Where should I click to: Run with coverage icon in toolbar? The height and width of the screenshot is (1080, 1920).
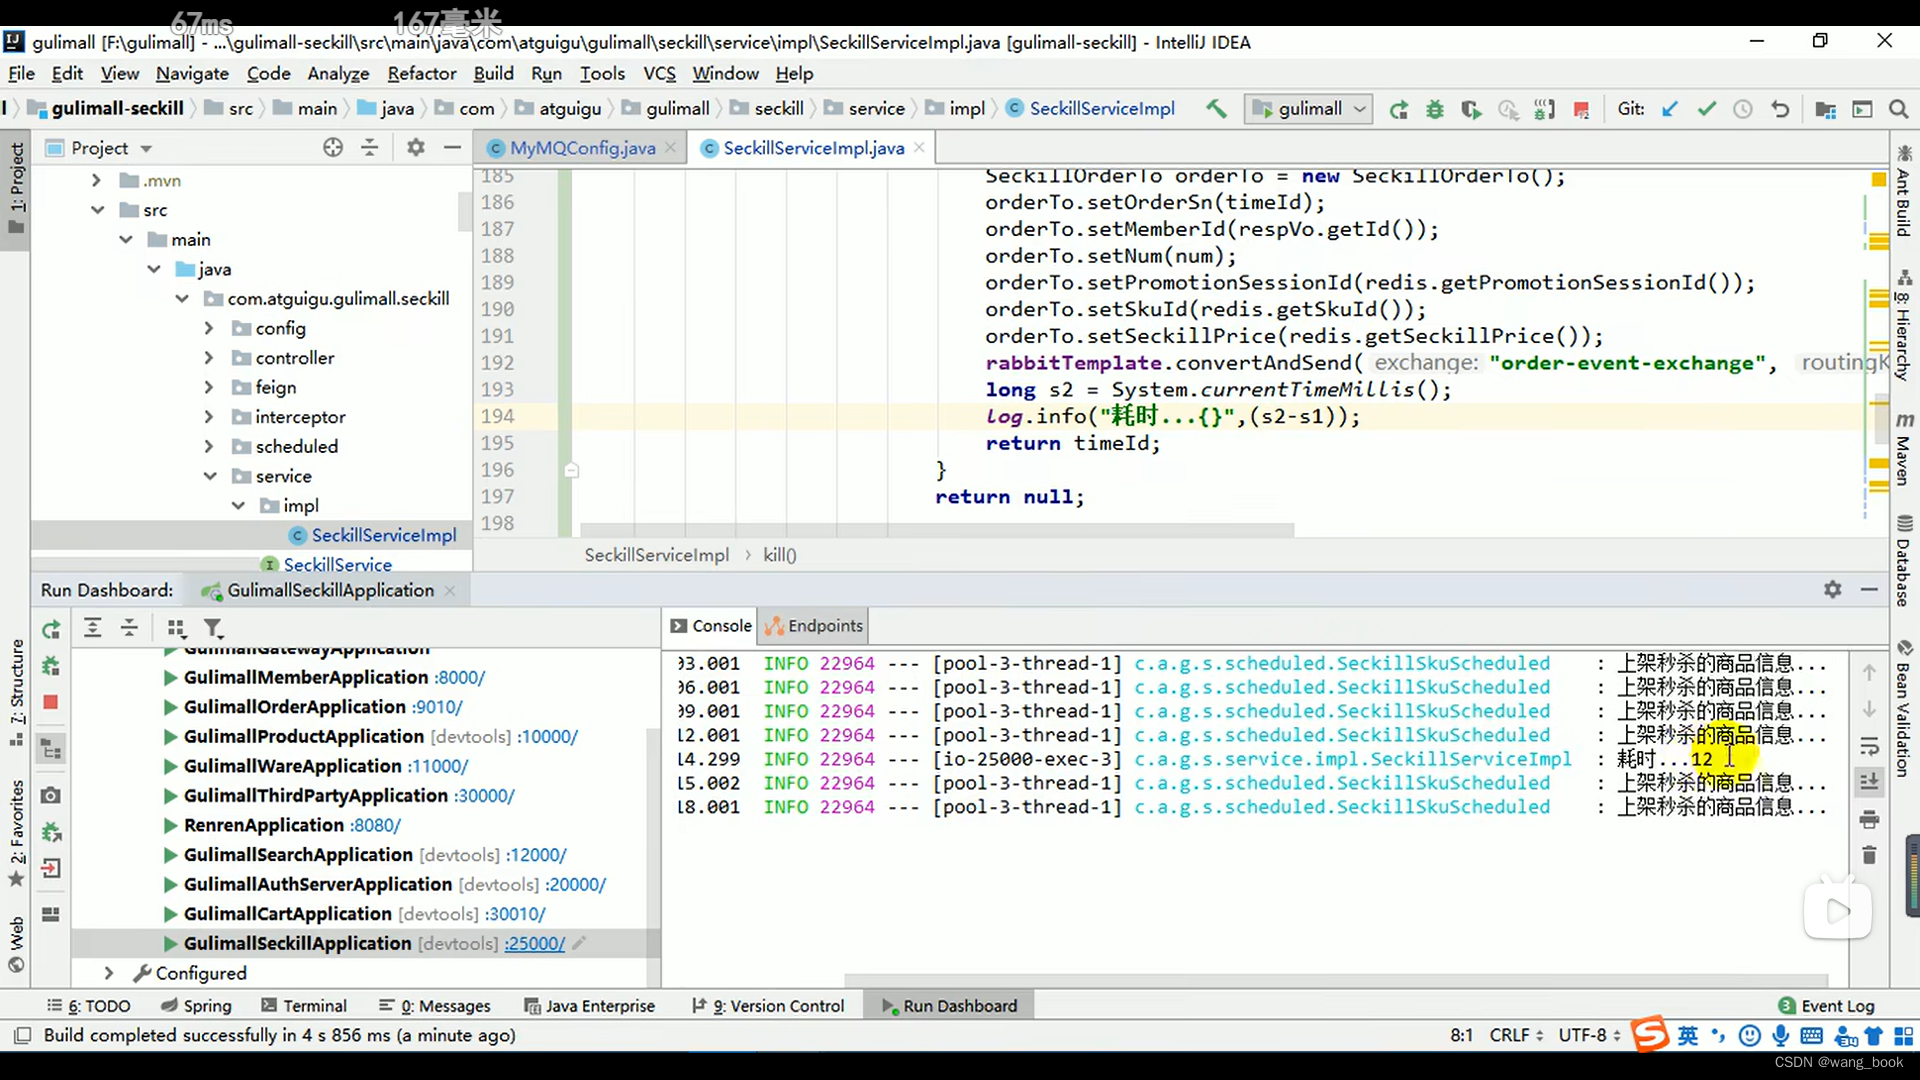pos(1470,109)
